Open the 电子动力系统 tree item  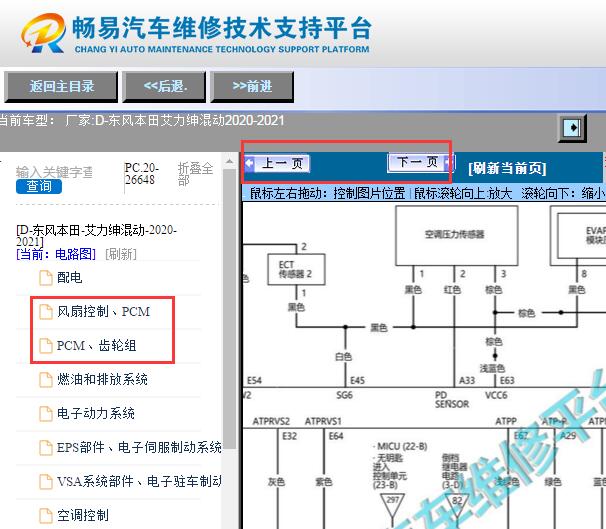click(x=96, y=413)
